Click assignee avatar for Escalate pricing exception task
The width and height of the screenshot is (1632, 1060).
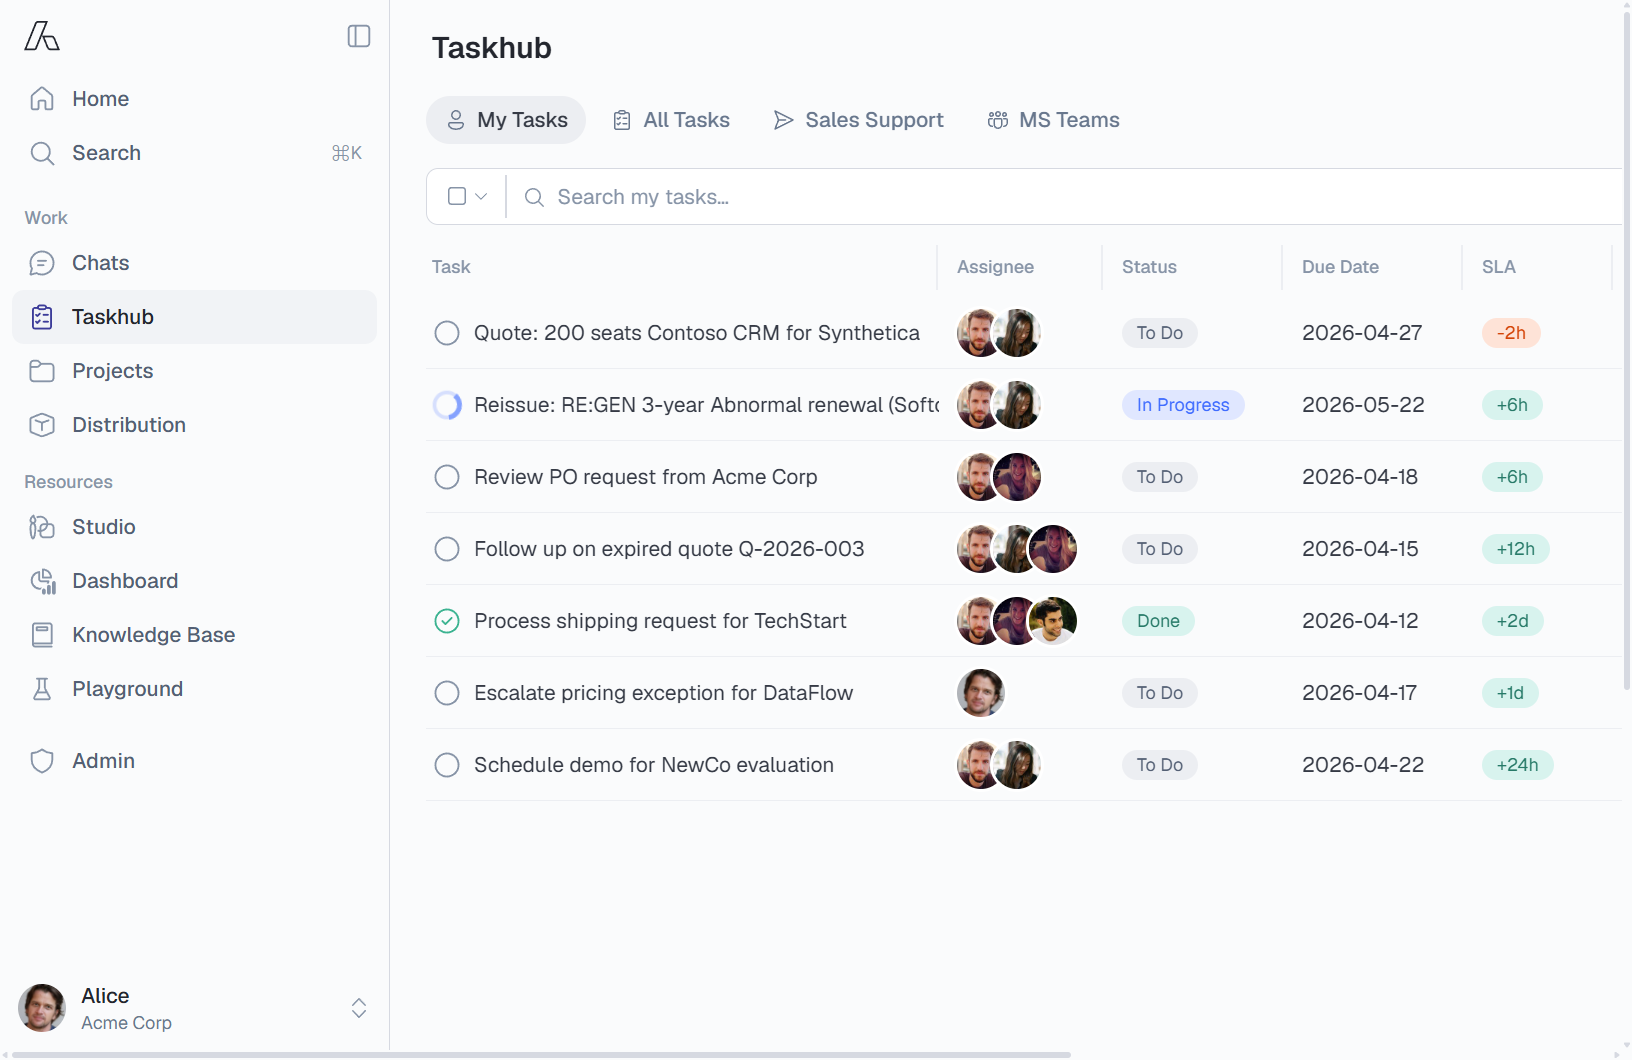pyautogui.click(x=981, y=693)
